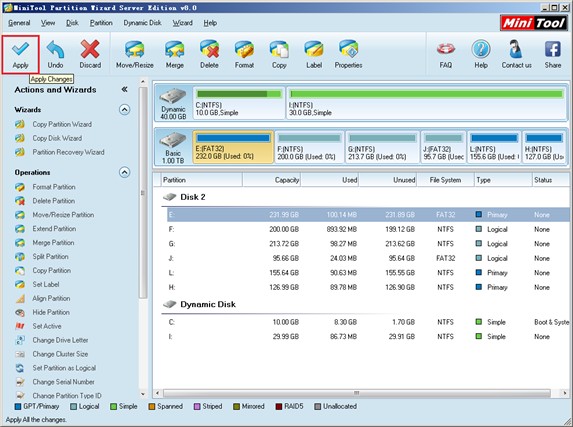Select J:(FAT32) 95.7 GB partition block
The width and height of the screenshot is (573, 427).
(443, 147)
